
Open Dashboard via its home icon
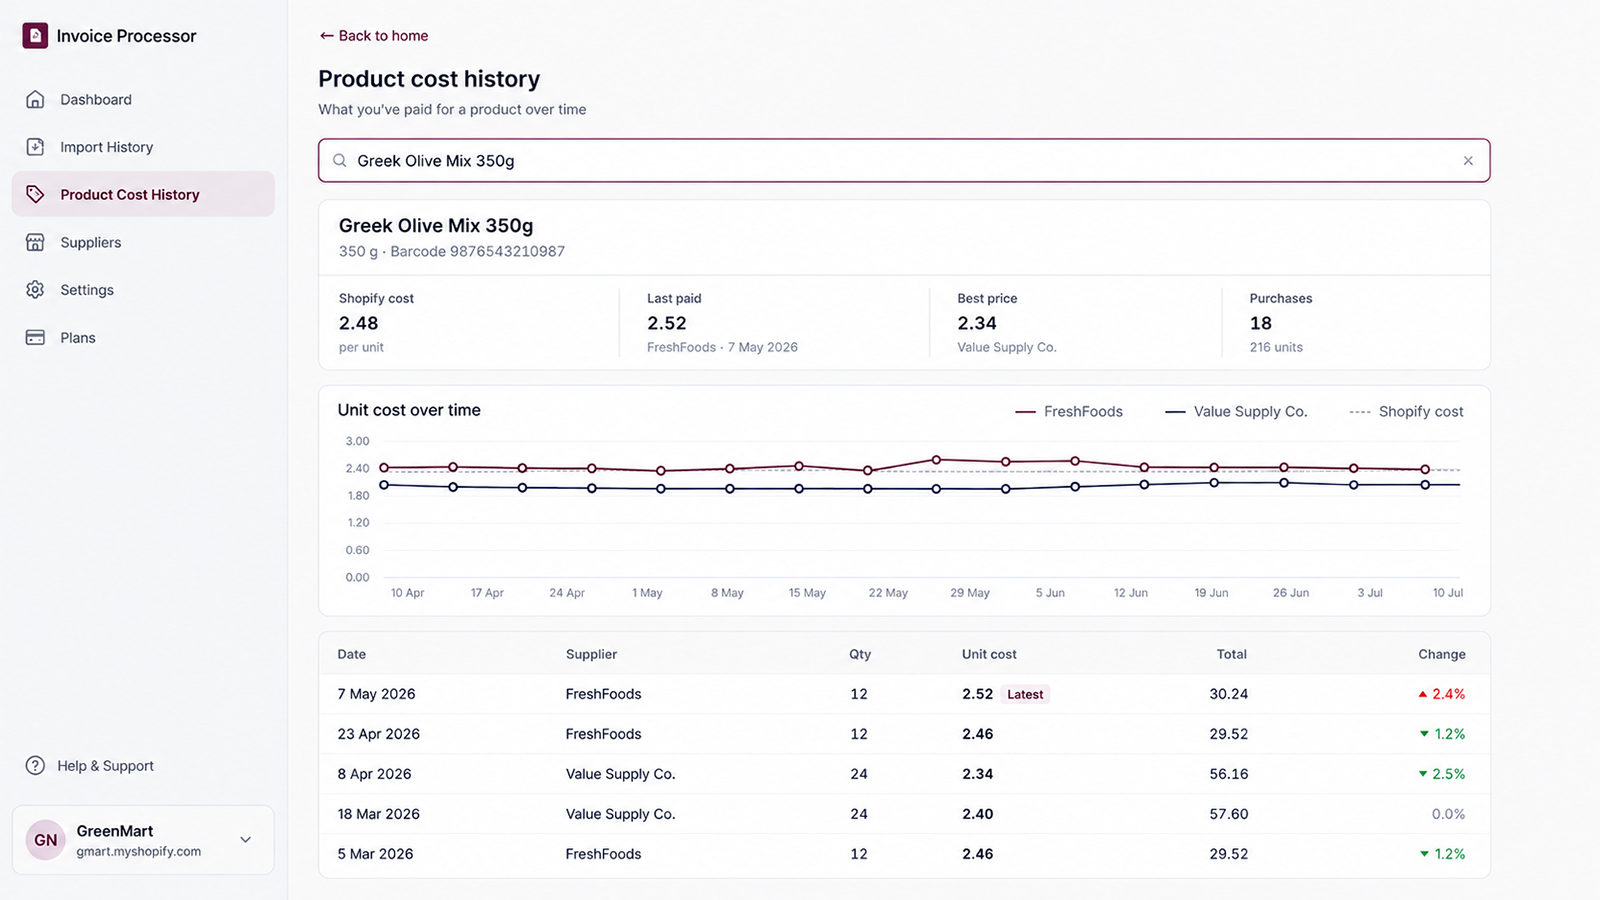coord(35,99)
